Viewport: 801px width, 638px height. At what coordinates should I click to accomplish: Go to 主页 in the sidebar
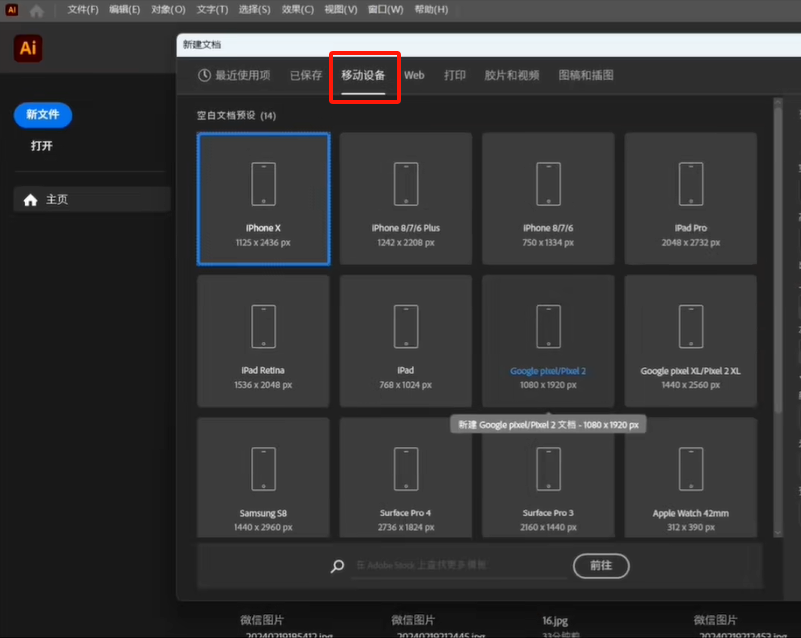(92, 199)
